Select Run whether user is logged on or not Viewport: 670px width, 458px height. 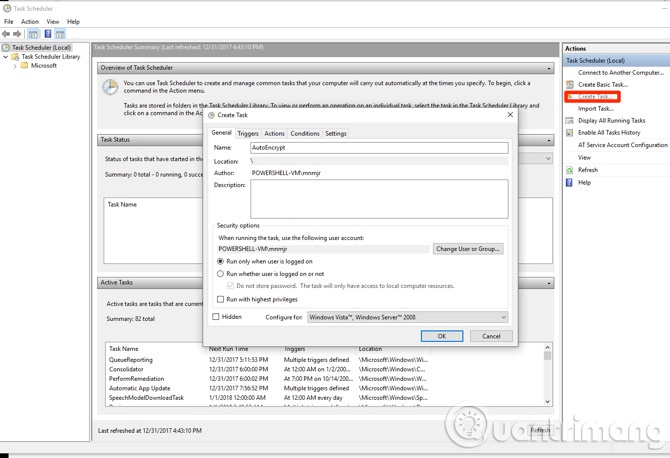pyautogui.click(x=220, y=273)
